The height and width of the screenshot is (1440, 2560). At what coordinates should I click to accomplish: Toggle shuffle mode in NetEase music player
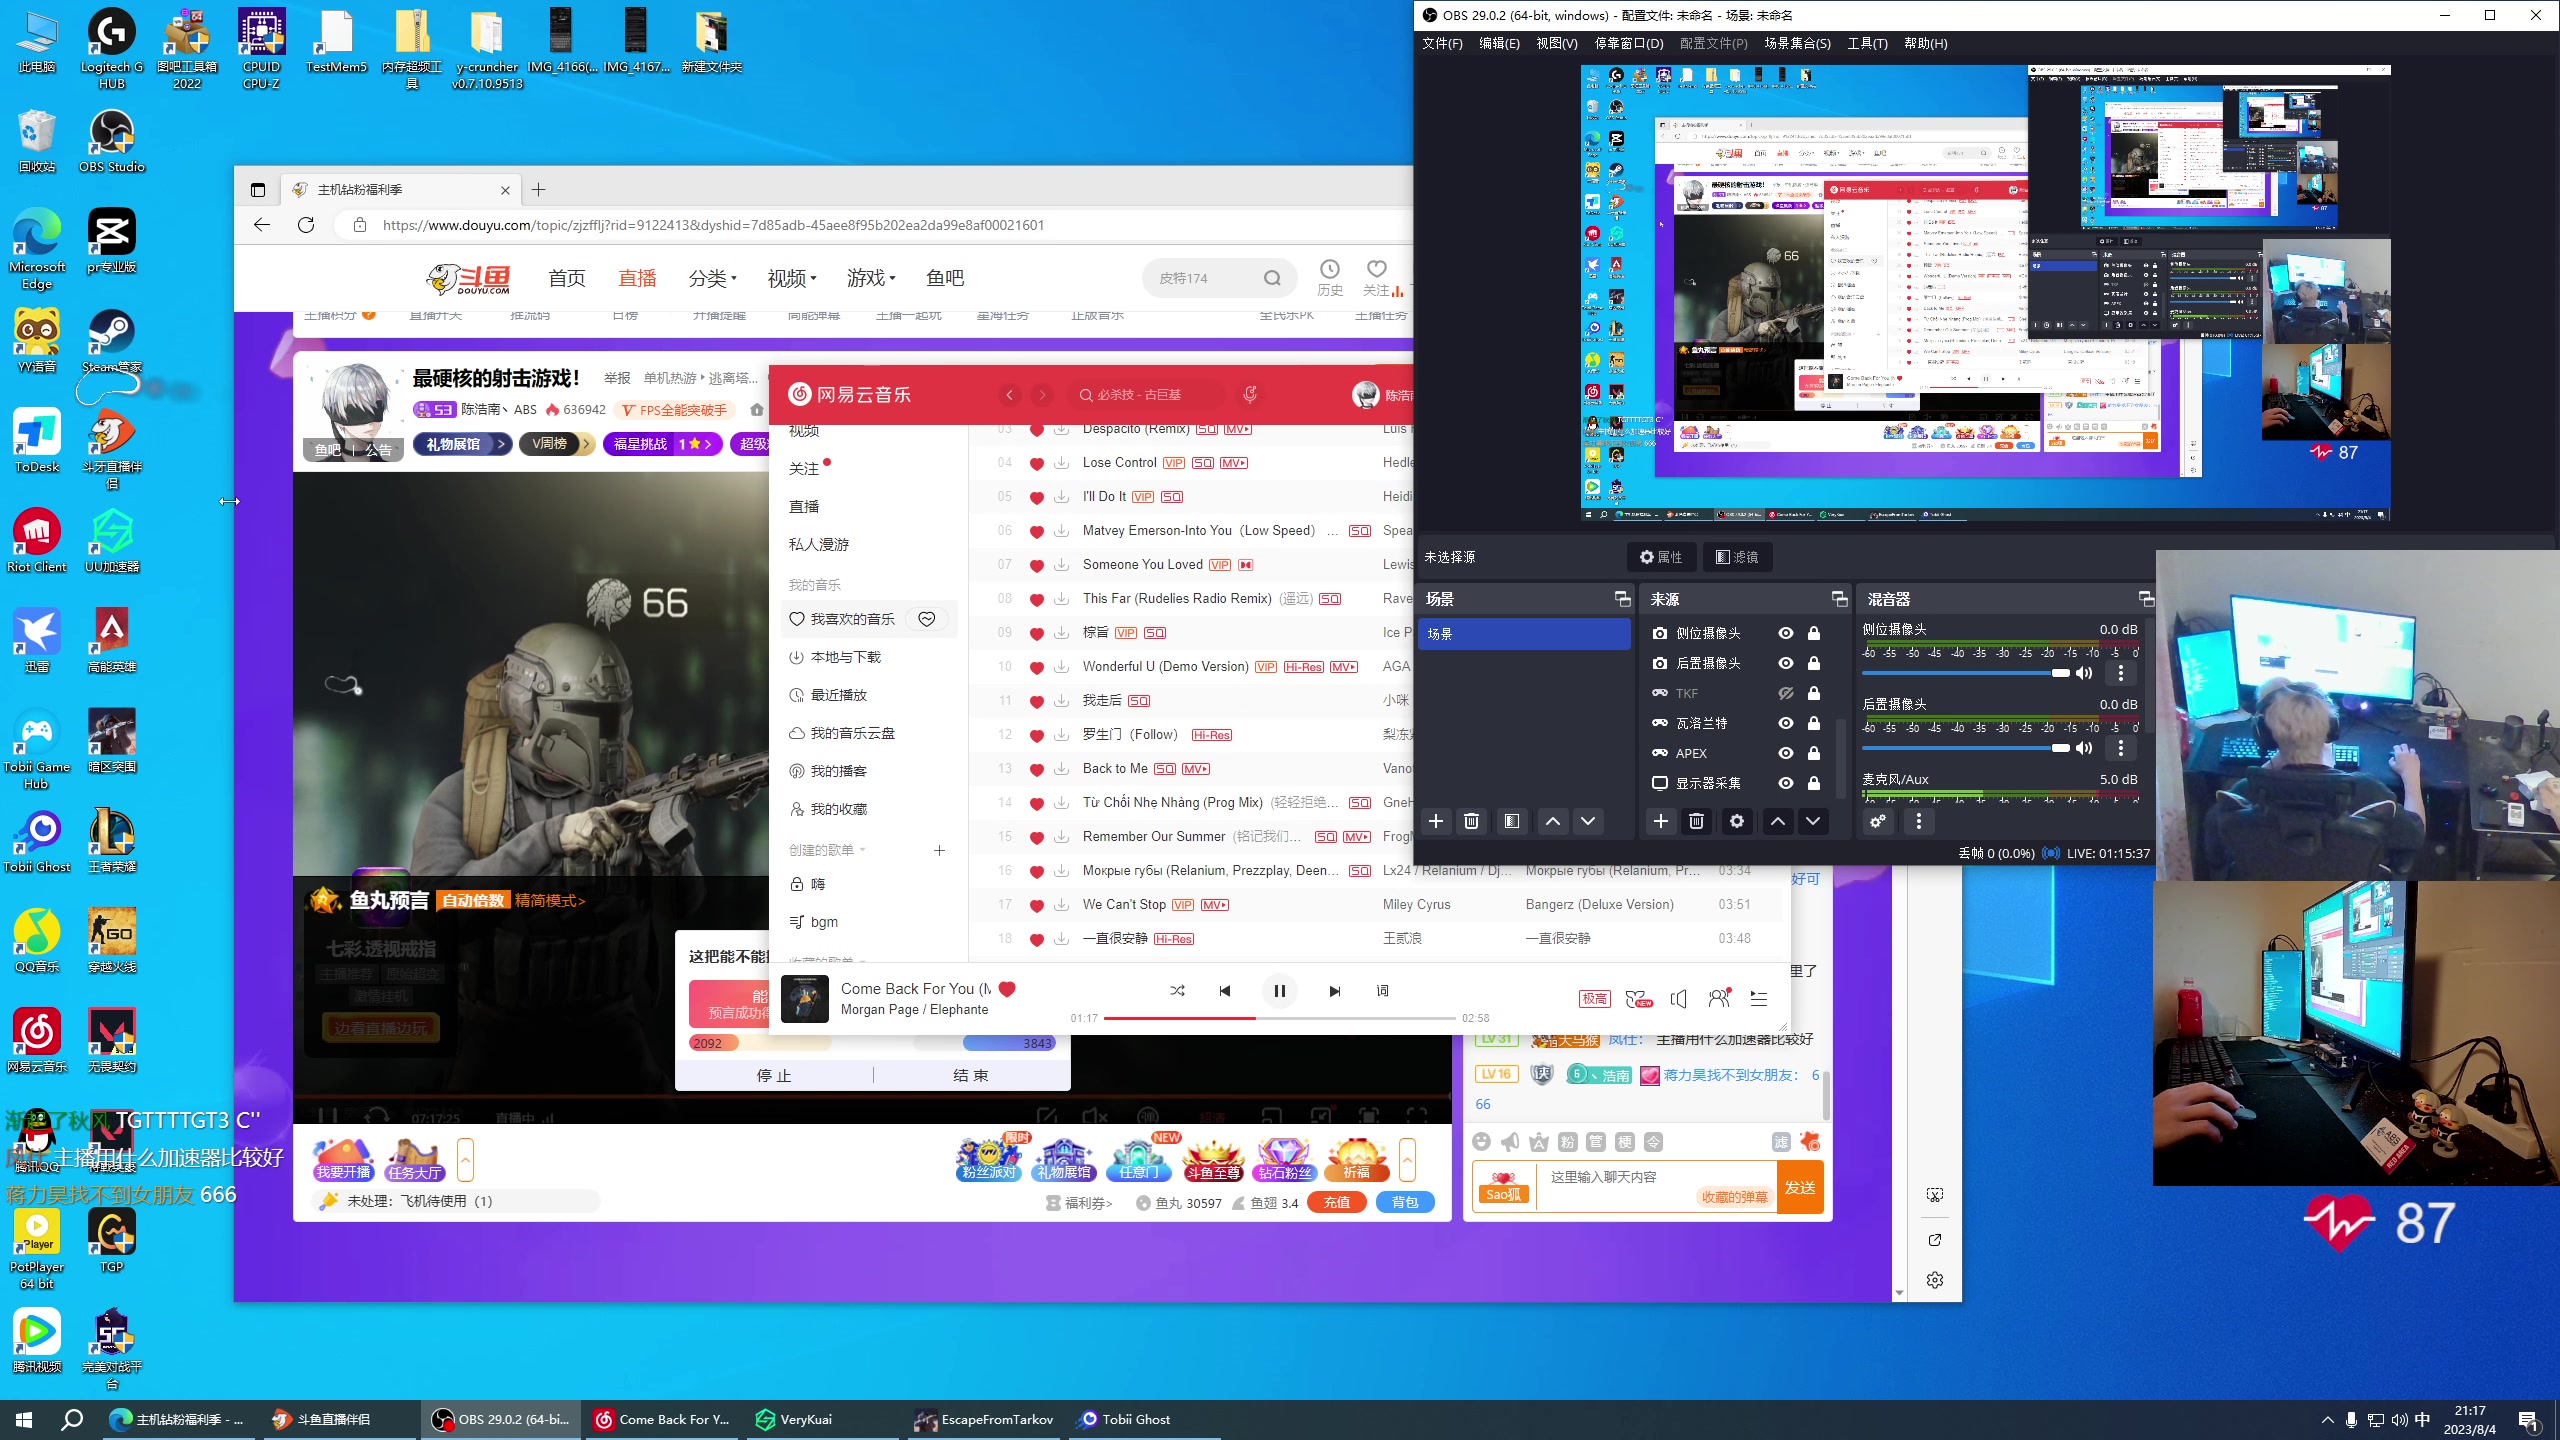pyautogui.click(x=1177, y=991)
